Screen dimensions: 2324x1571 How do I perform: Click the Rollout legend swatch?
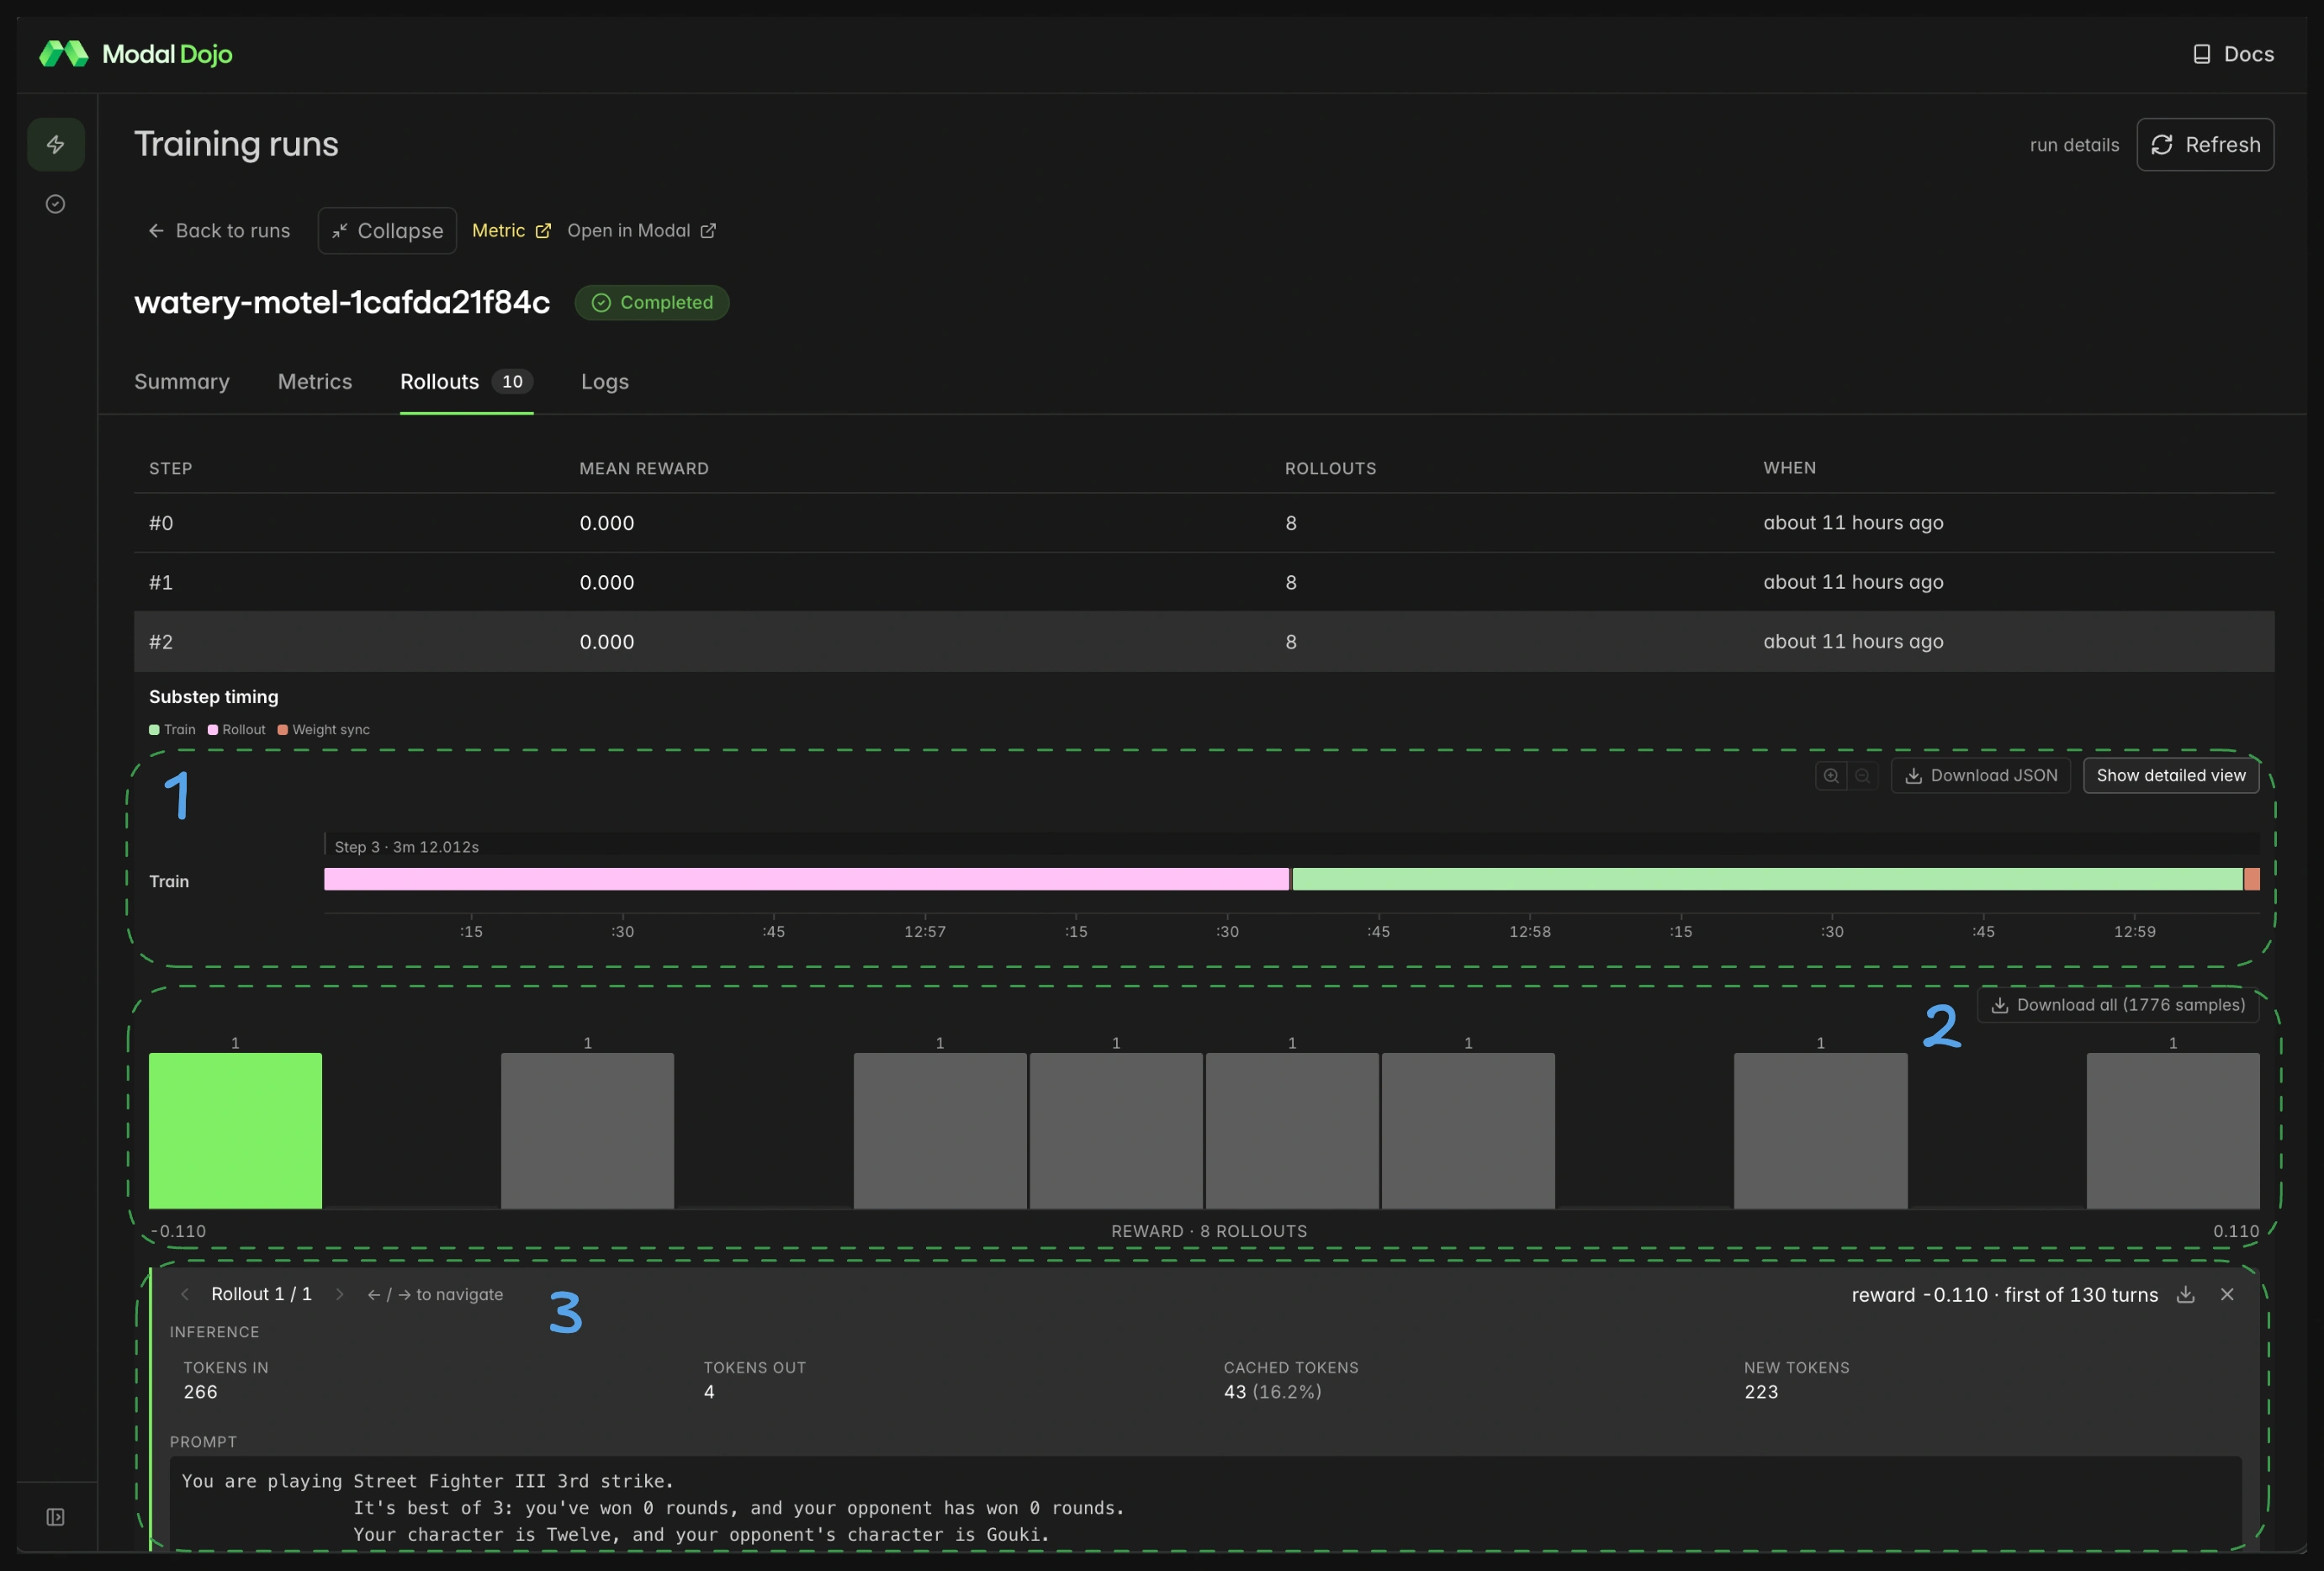pyautogui.click(x=213, y=730)
